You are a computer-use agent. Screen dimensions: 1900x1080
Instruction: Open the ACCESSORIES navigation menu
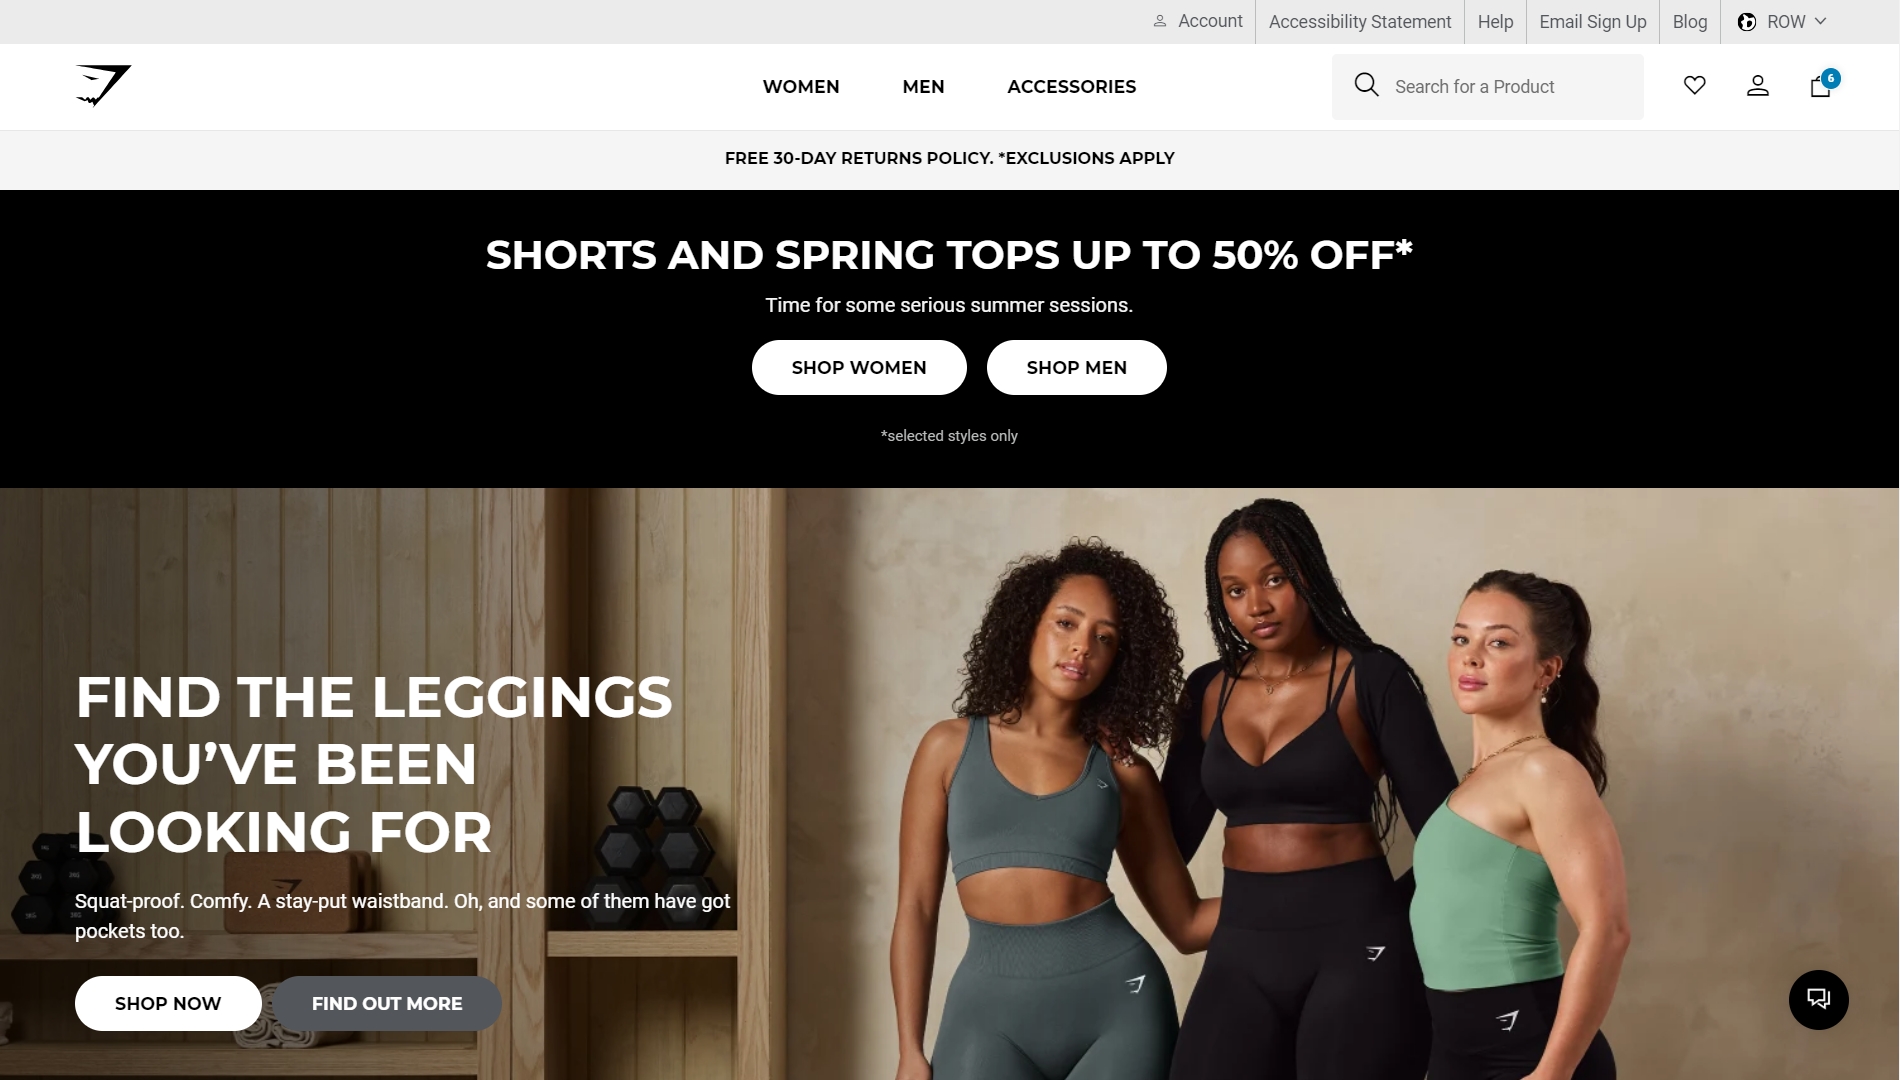(1071, 87)
